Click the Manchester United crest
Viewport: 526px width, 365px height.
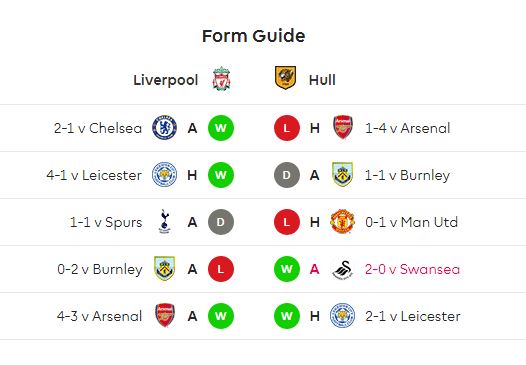(343, 221)
